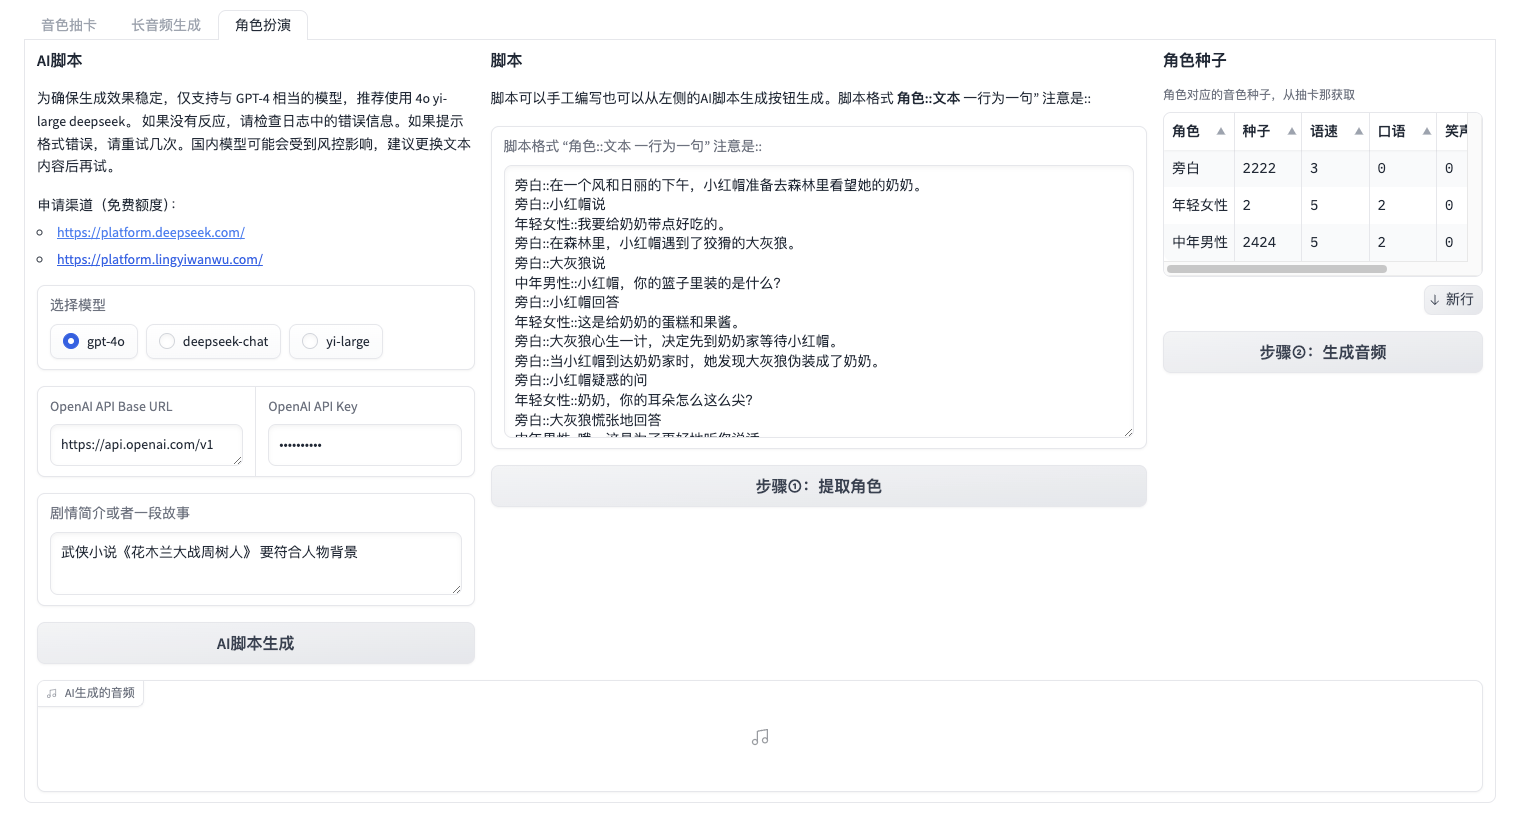The height and width of the screenshot is (816, 1531).
Task: Focus the OpenAI API Key password field
Action: [x=365, y=445]
